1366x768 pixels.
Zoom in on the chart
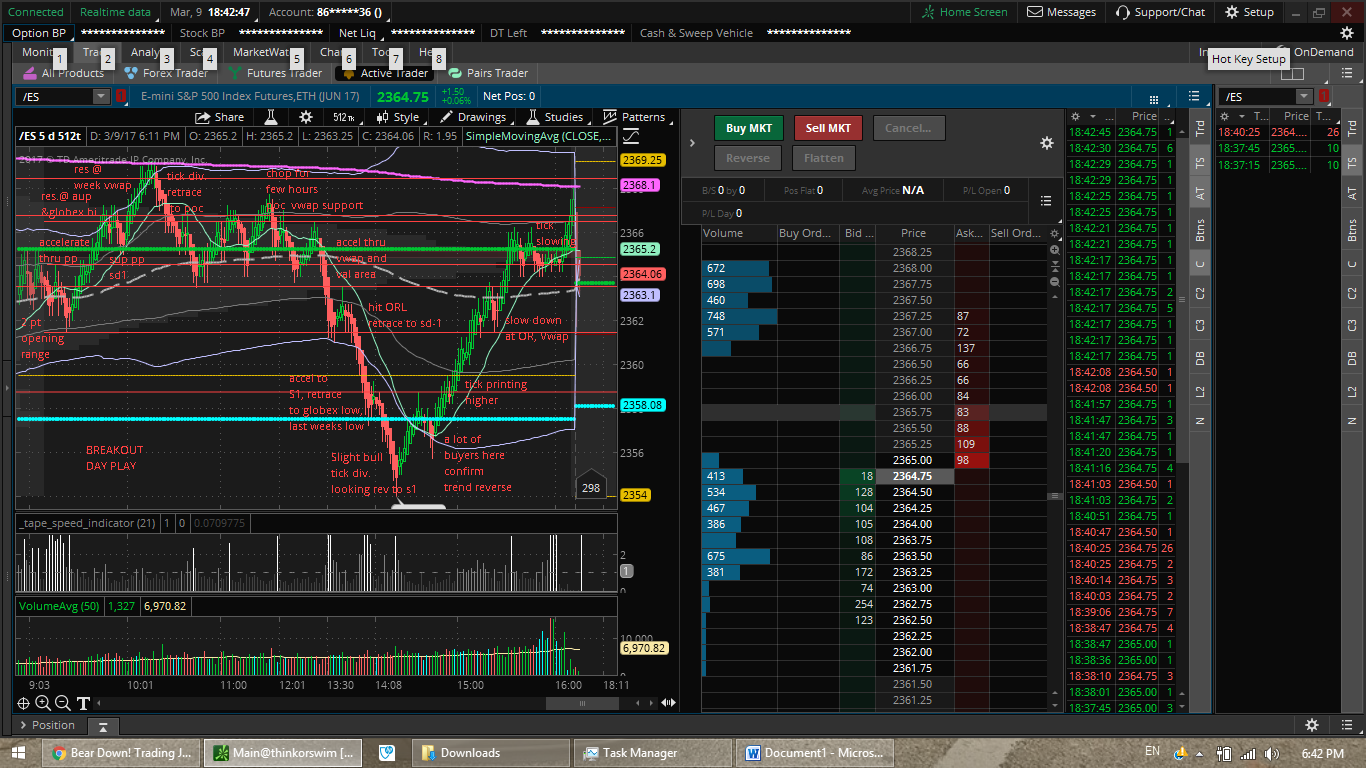click(44, 703)
